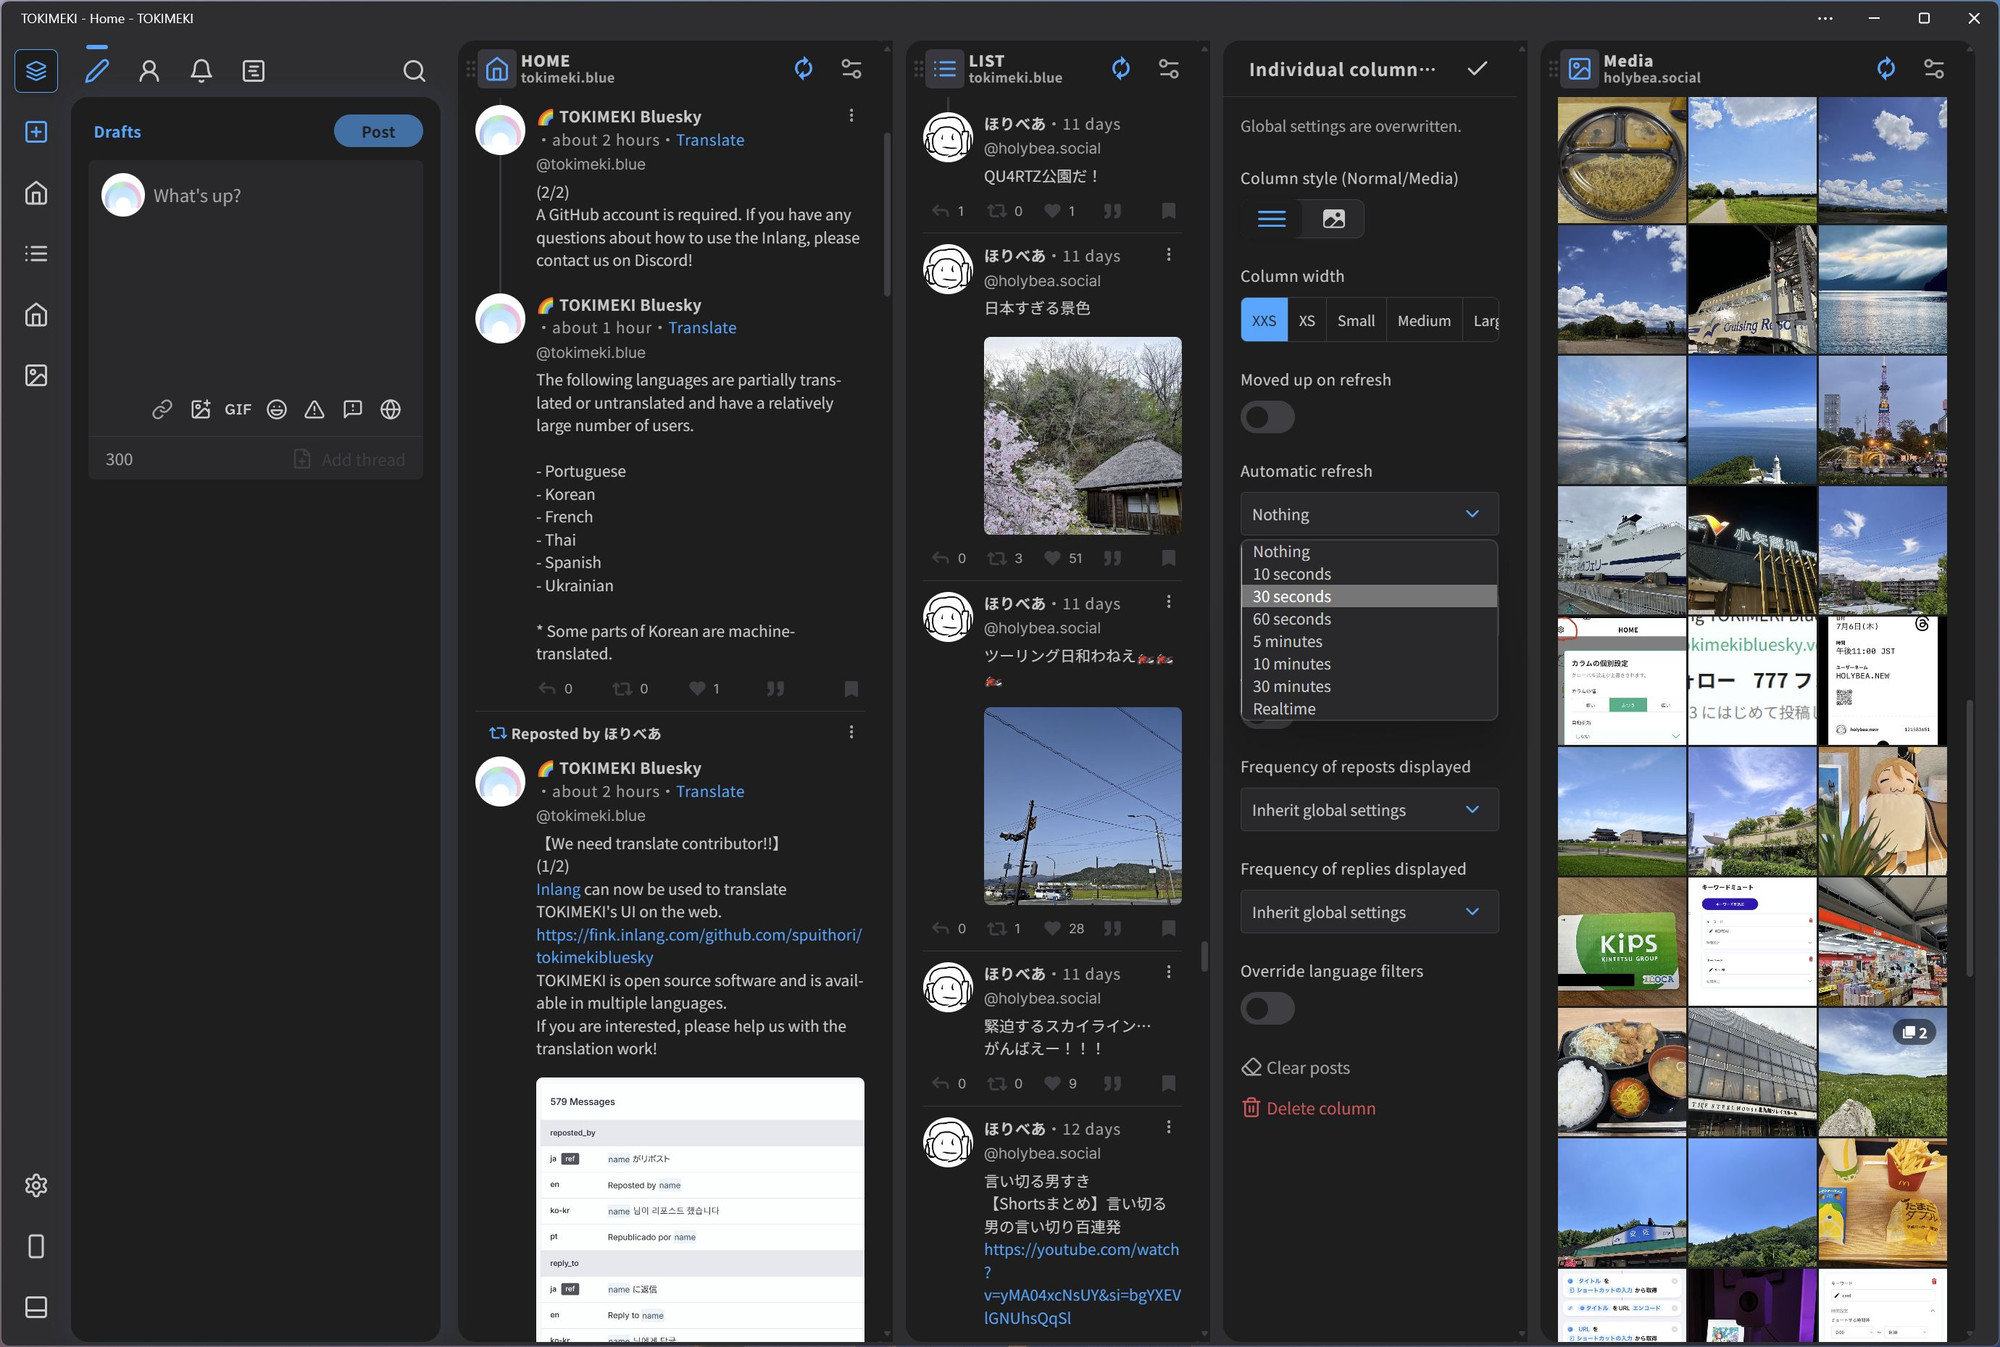Viewport: 2000px width, 1347px height.
Task: Select Medium column width
Action: [1424, 321]
